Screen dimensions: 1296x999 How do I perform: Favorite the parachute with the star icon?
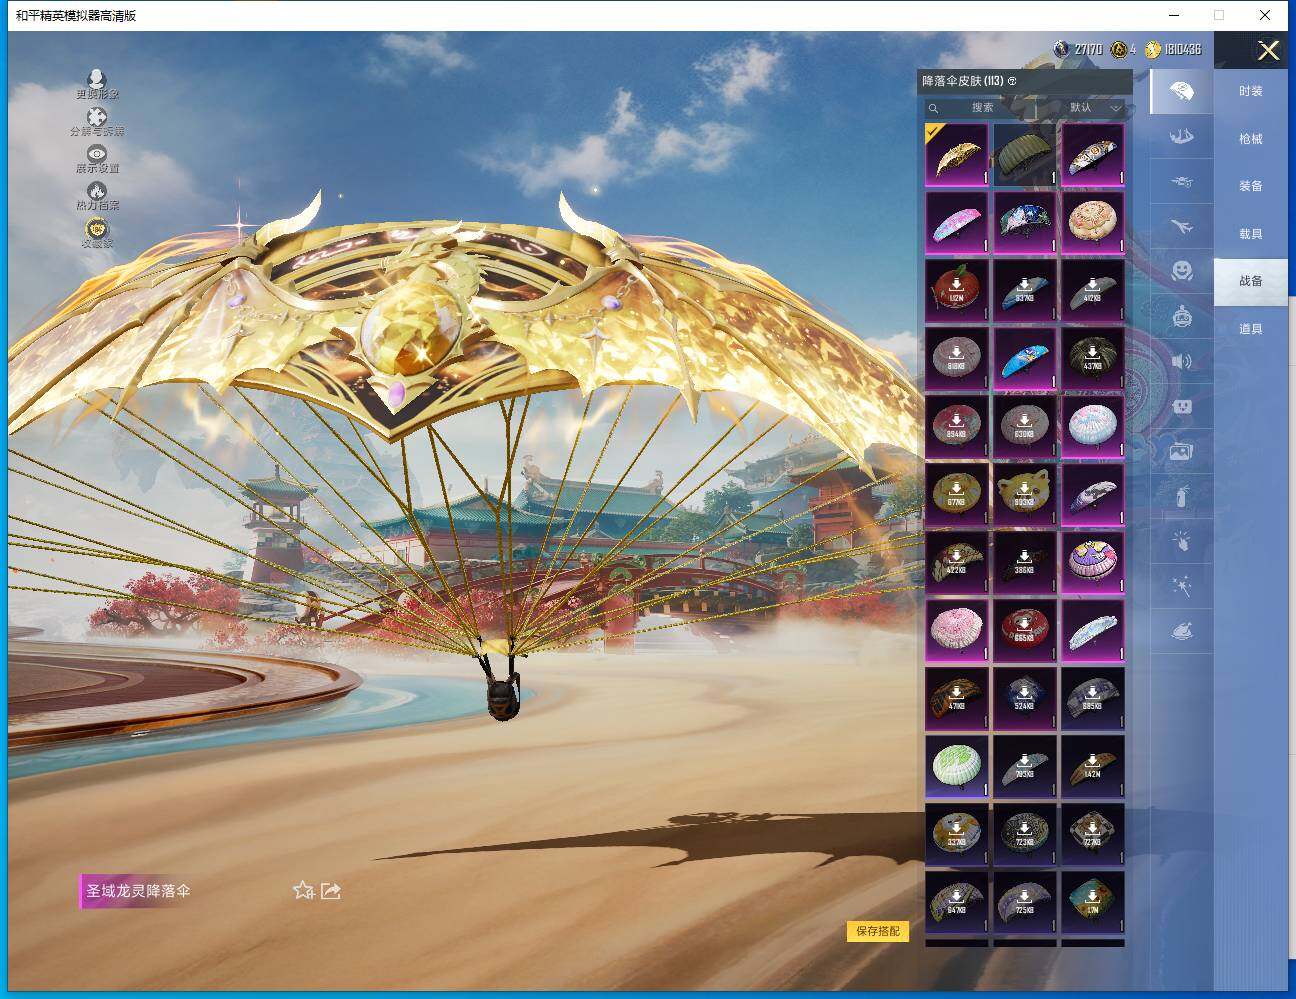303,890
